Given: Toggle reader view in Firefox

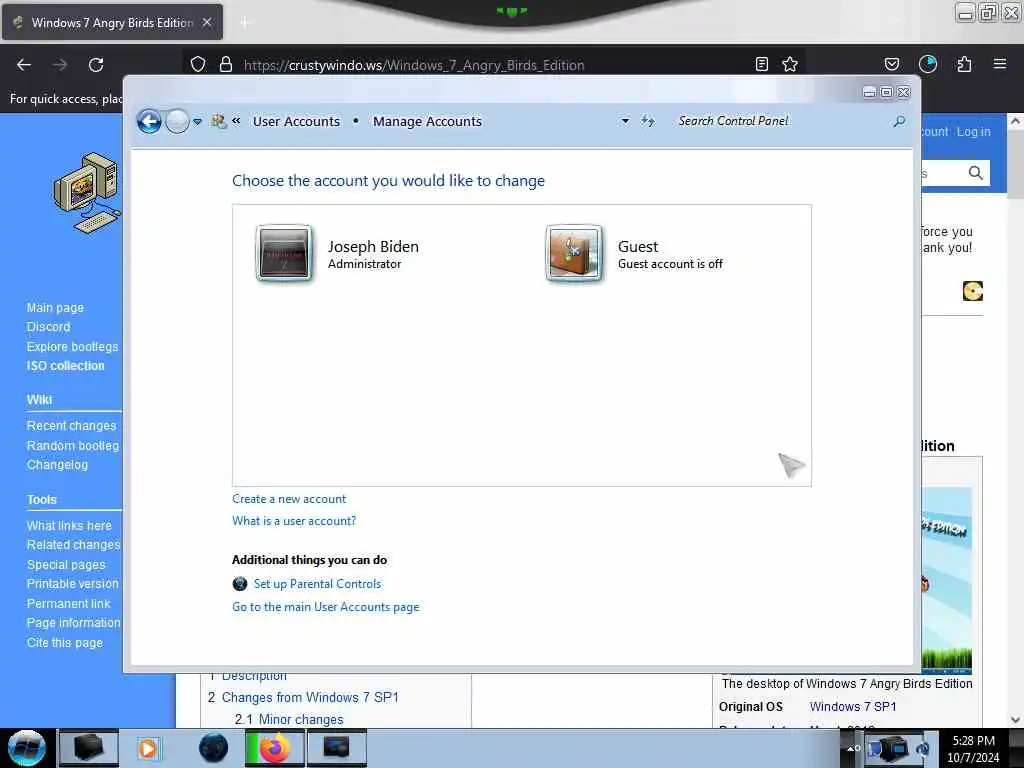Looking at the screenshot, I should click(x=761, y=65).
